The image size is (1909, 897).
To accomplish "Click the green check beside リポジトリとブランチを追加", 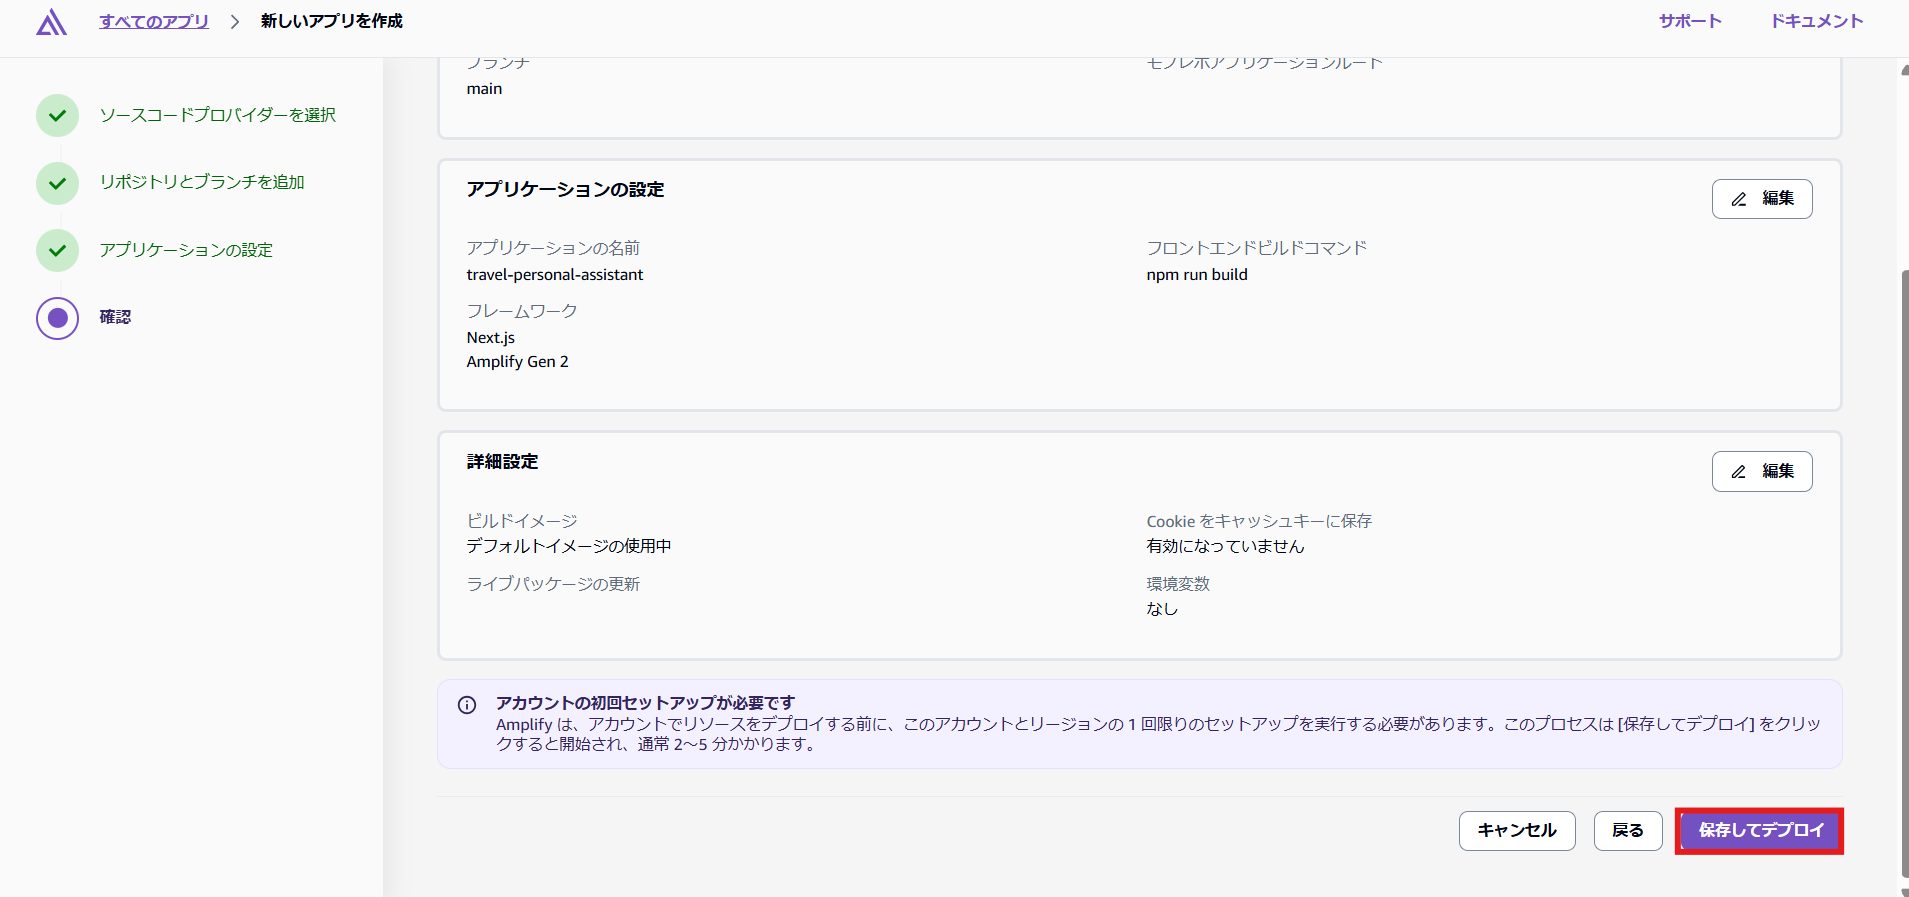I will [x=58, y=183].
